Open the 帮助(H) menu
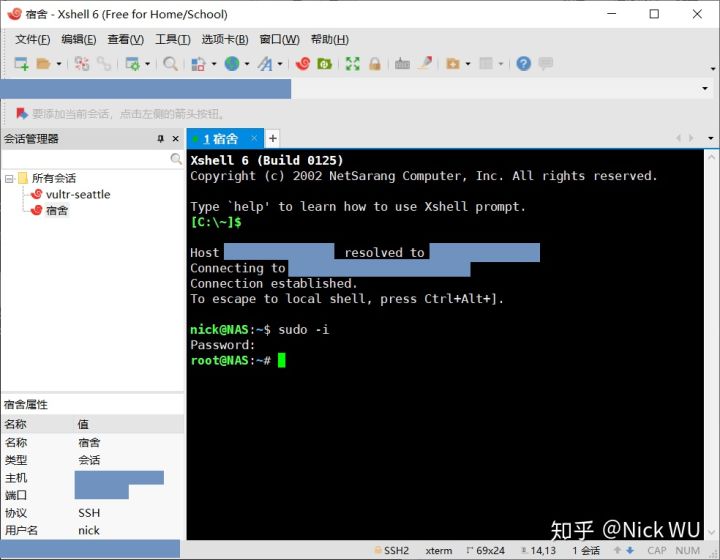The width and height of the screenshot is (720, 560). pyautogui.click(x=330, y=39)
